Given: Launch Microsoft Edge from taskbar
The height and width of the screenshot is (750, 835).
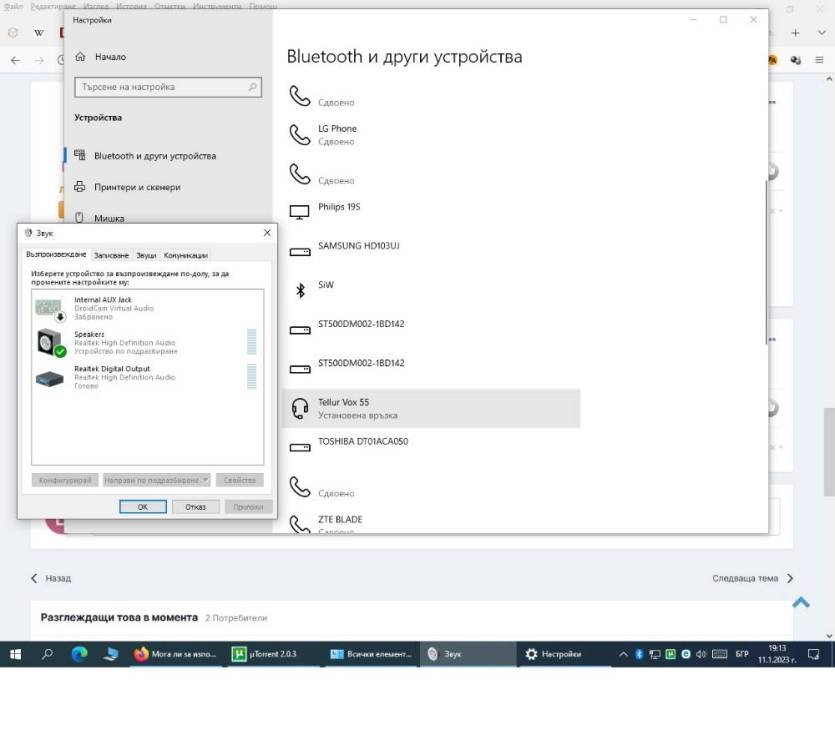Looking at the screenshot, I should click(79, 654).
